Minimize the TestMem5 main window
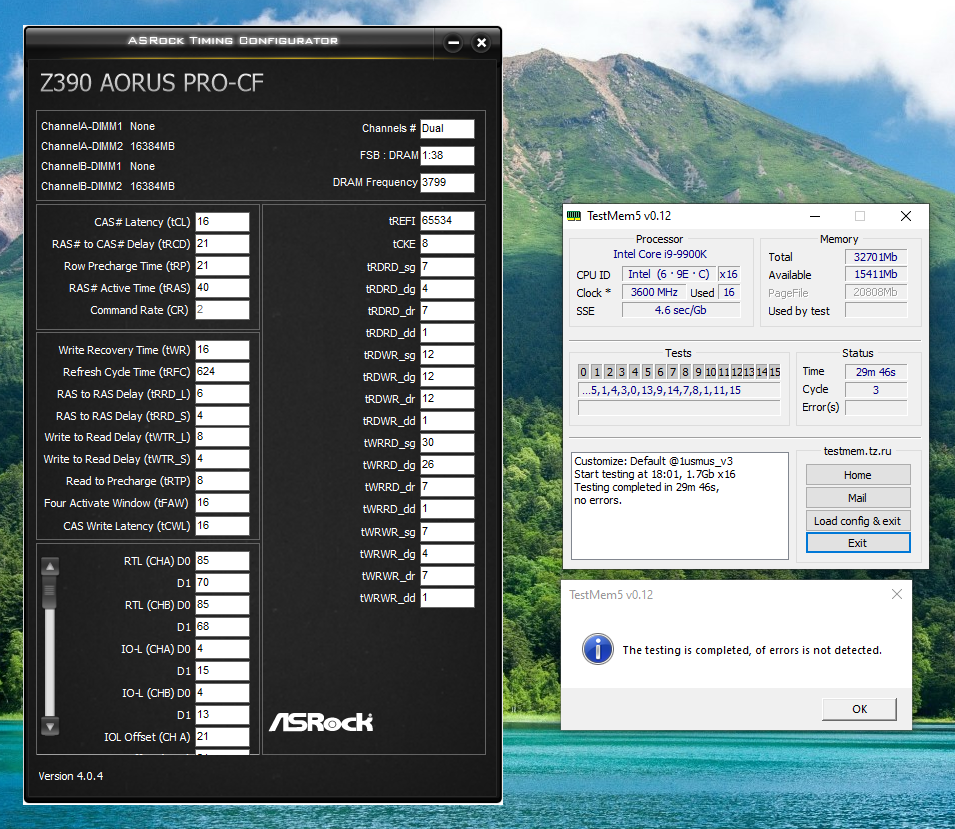The width and height of the screenshot is (955, 829). click(815, 216)
